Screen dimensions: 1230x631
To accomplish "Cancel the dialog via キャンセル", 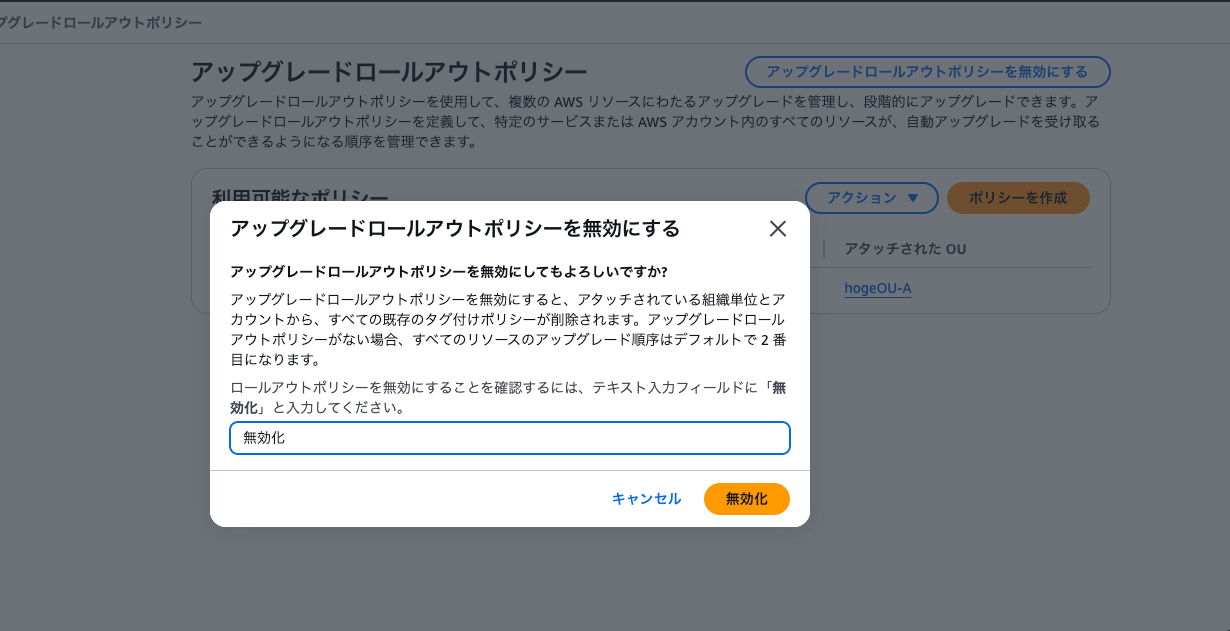I will pos(647,498).
